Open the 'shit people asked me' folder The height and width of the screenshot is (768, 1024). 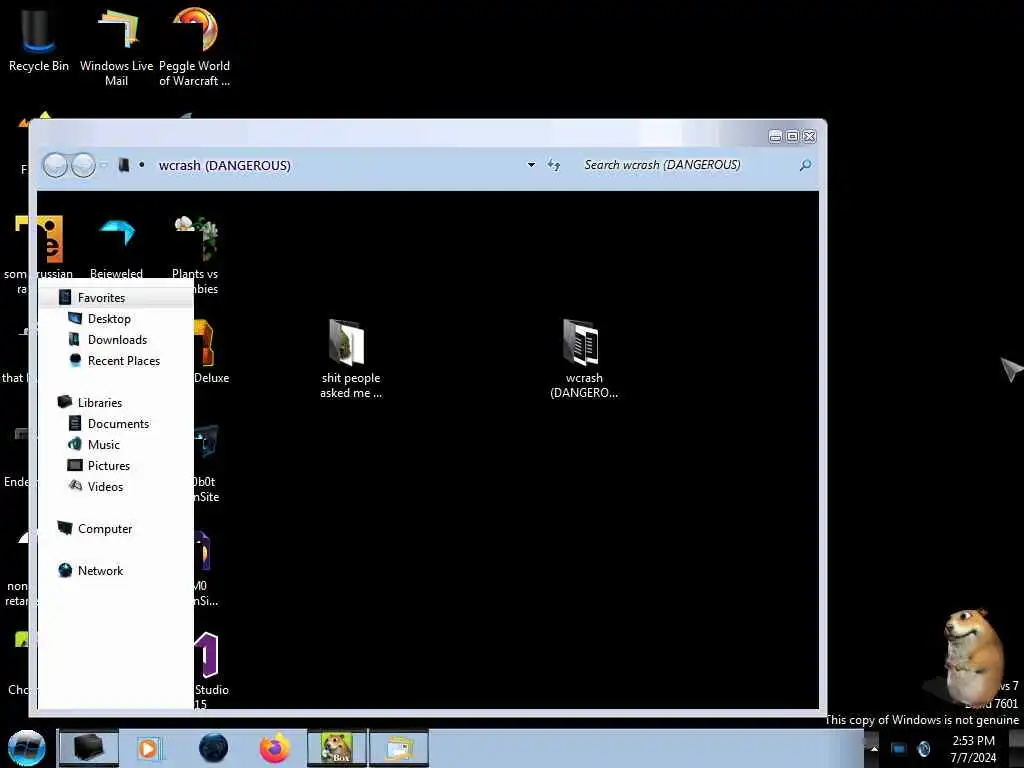click(351, 359)
